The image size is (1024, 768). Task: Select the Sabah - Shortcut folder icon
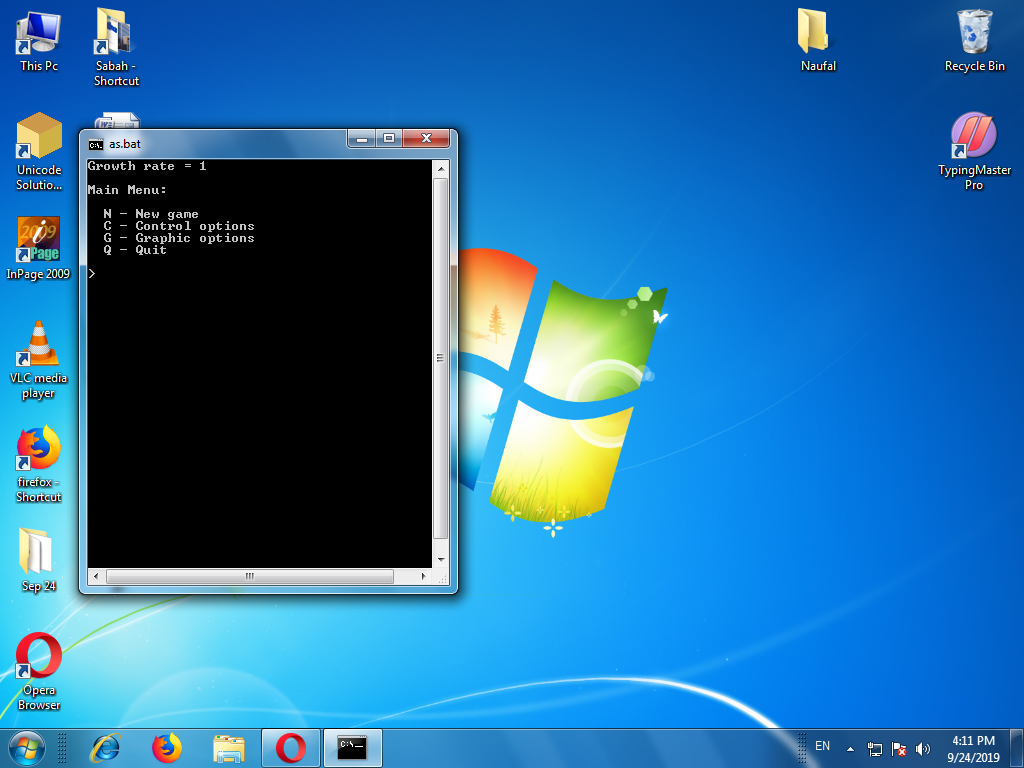[116, 47]
